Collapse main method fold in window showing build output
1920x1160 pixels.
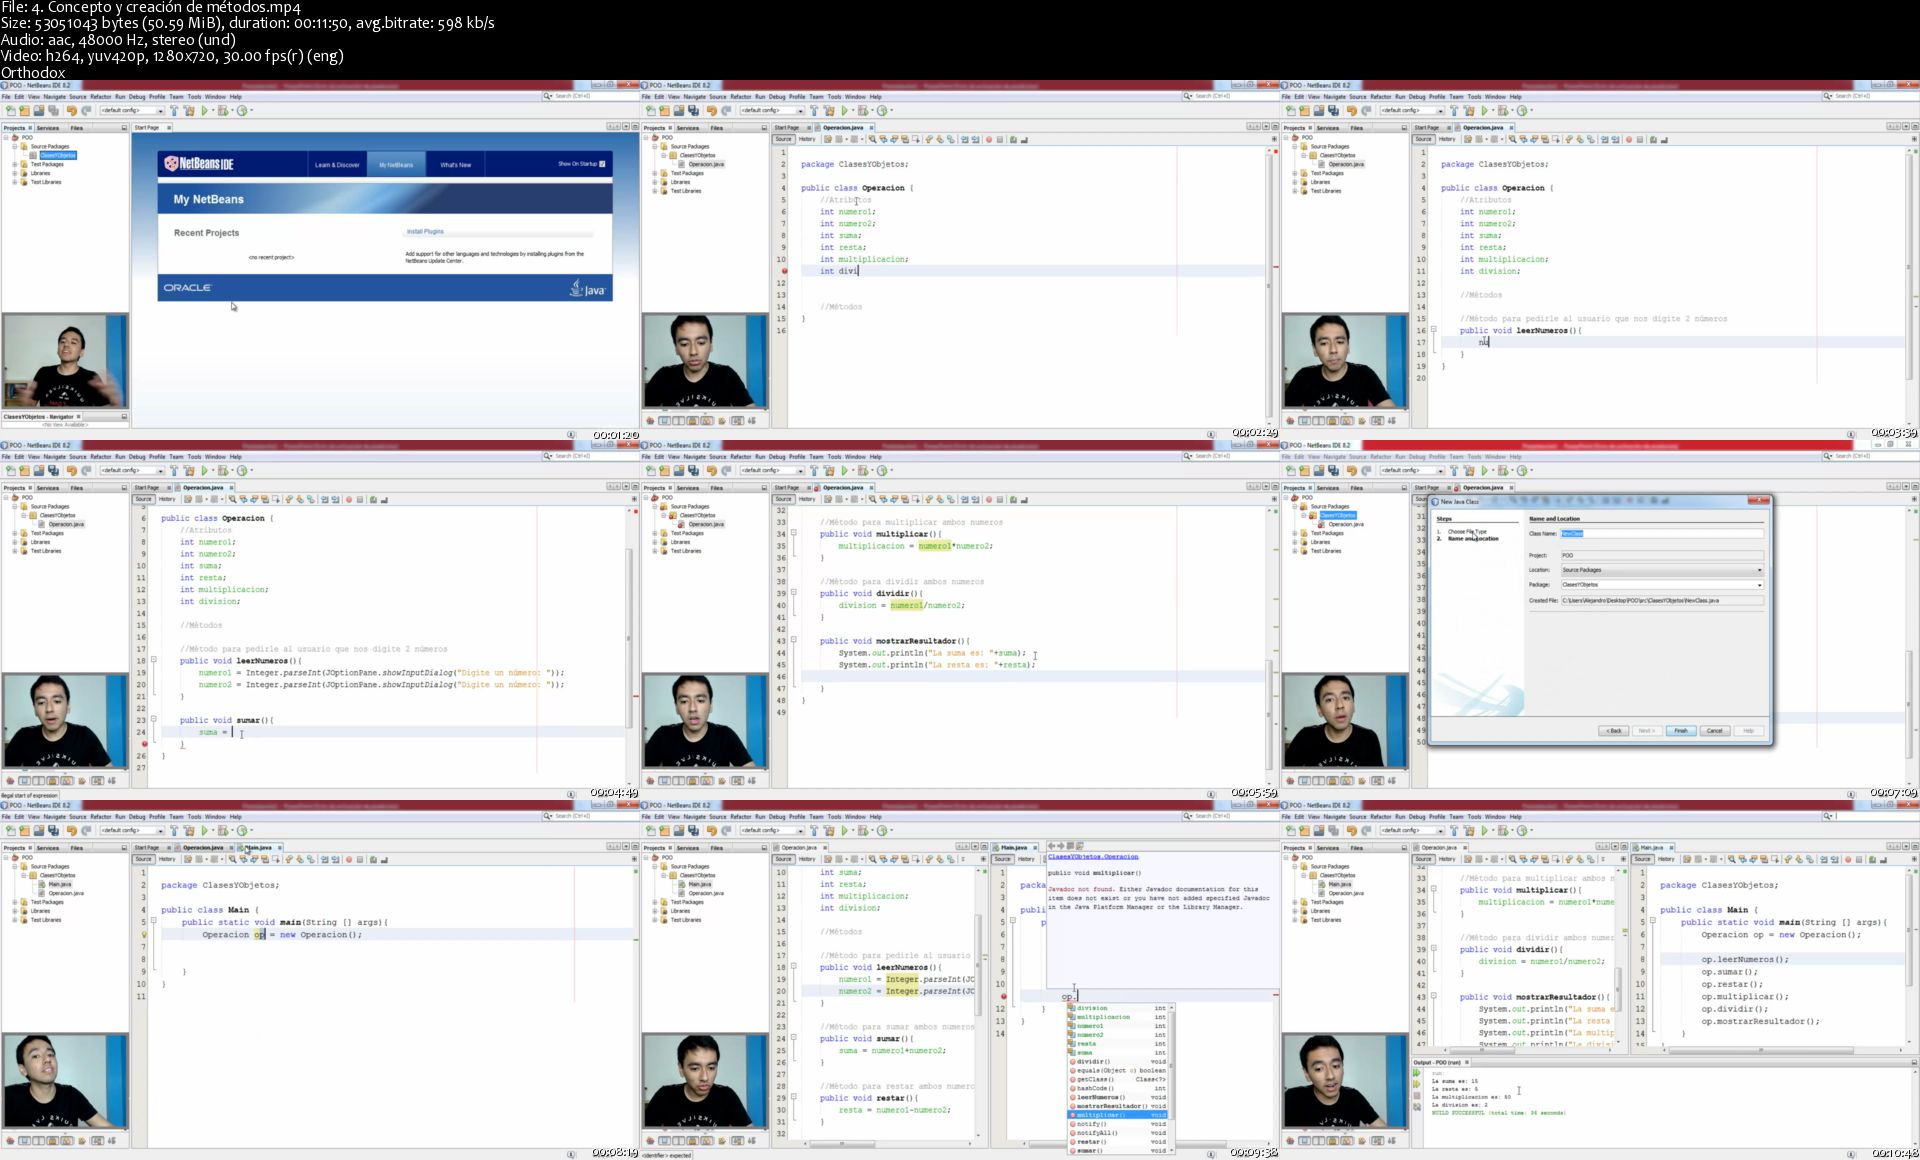pos(1653,922)
